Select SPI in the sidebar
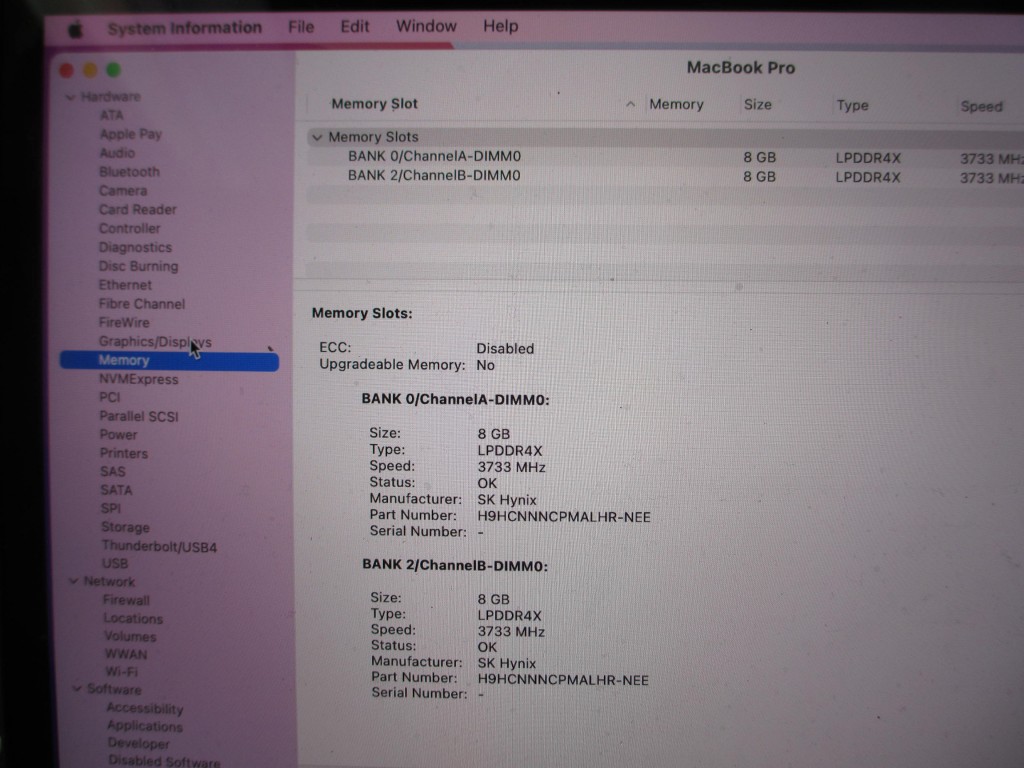 tap(110, 507)
